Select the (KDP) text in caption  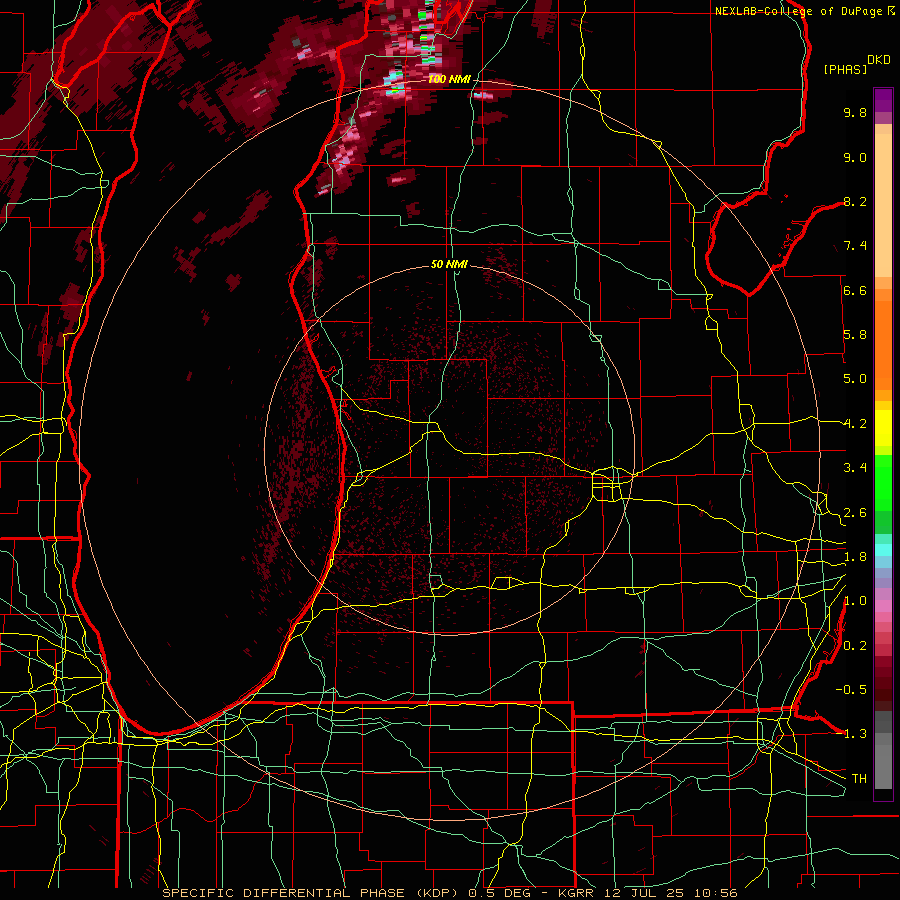tap(437, 893)
